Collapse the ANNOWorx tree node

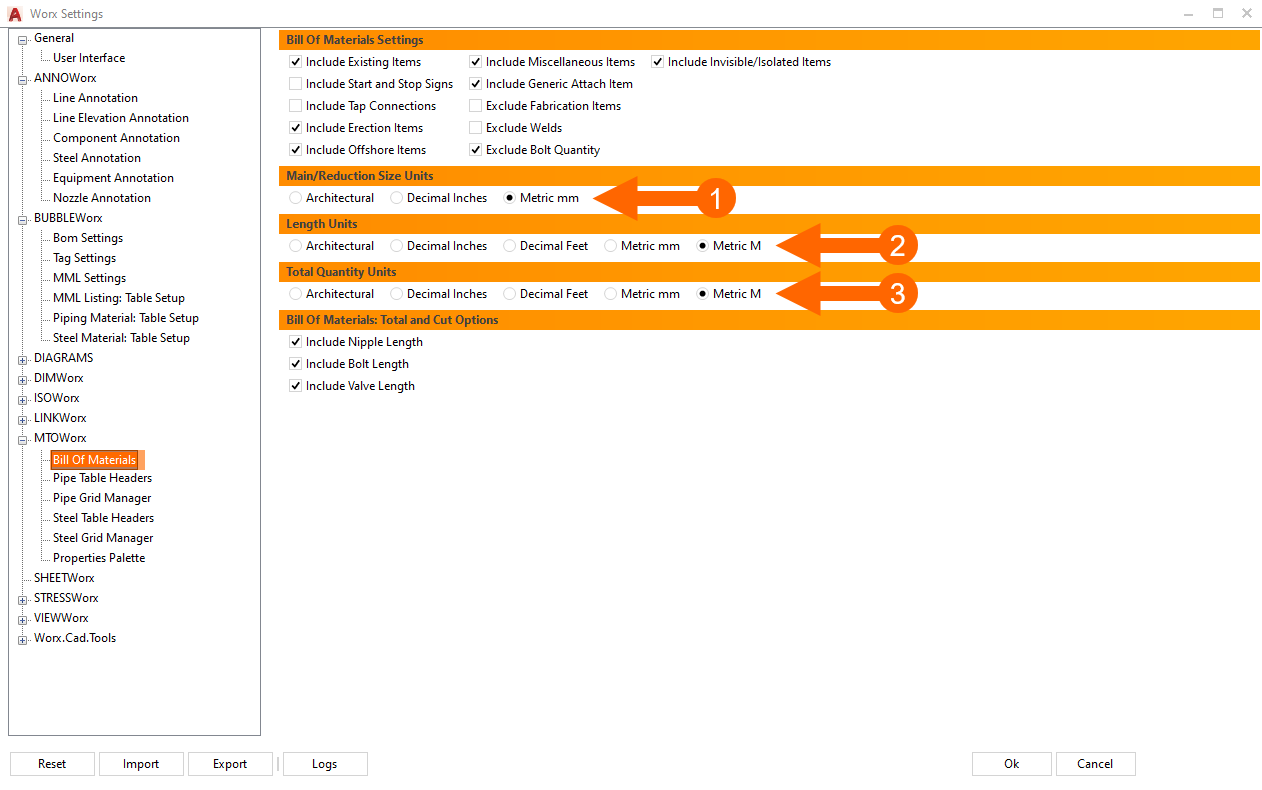[23, 80]
